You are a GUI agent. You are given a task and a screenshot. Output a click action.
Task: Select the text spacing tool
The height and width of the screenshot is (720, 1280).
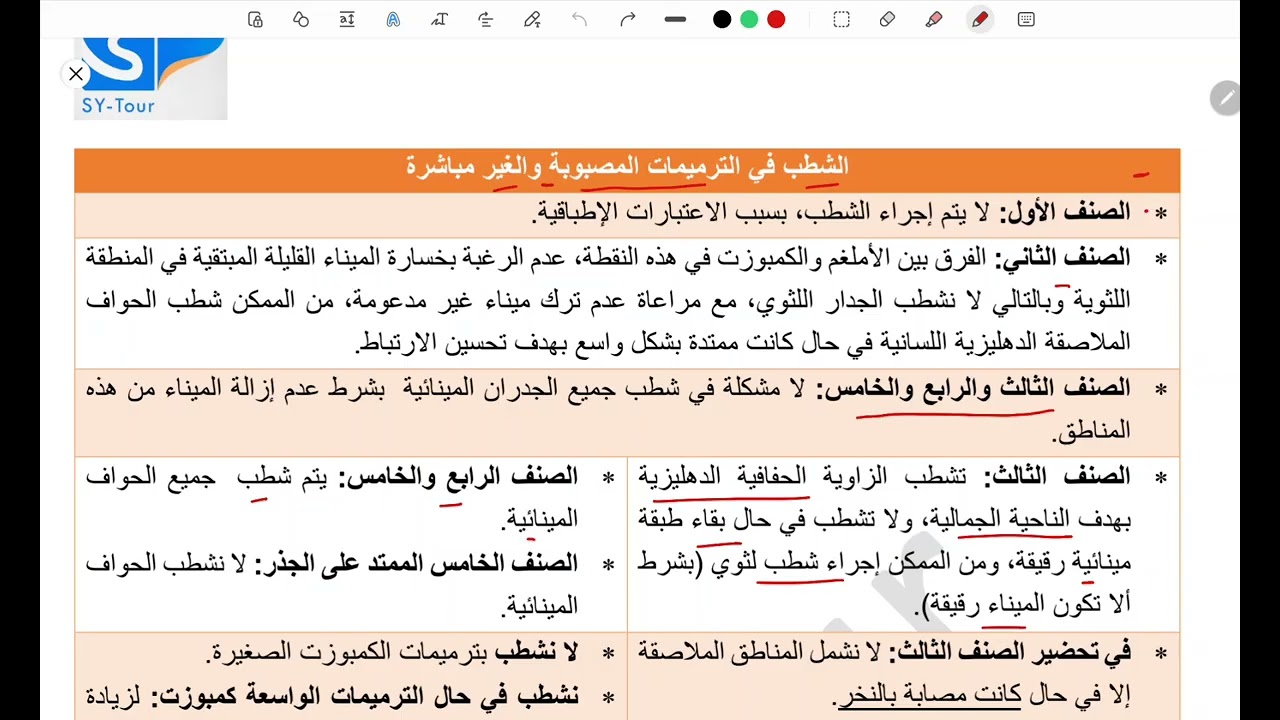coord(347,19)
